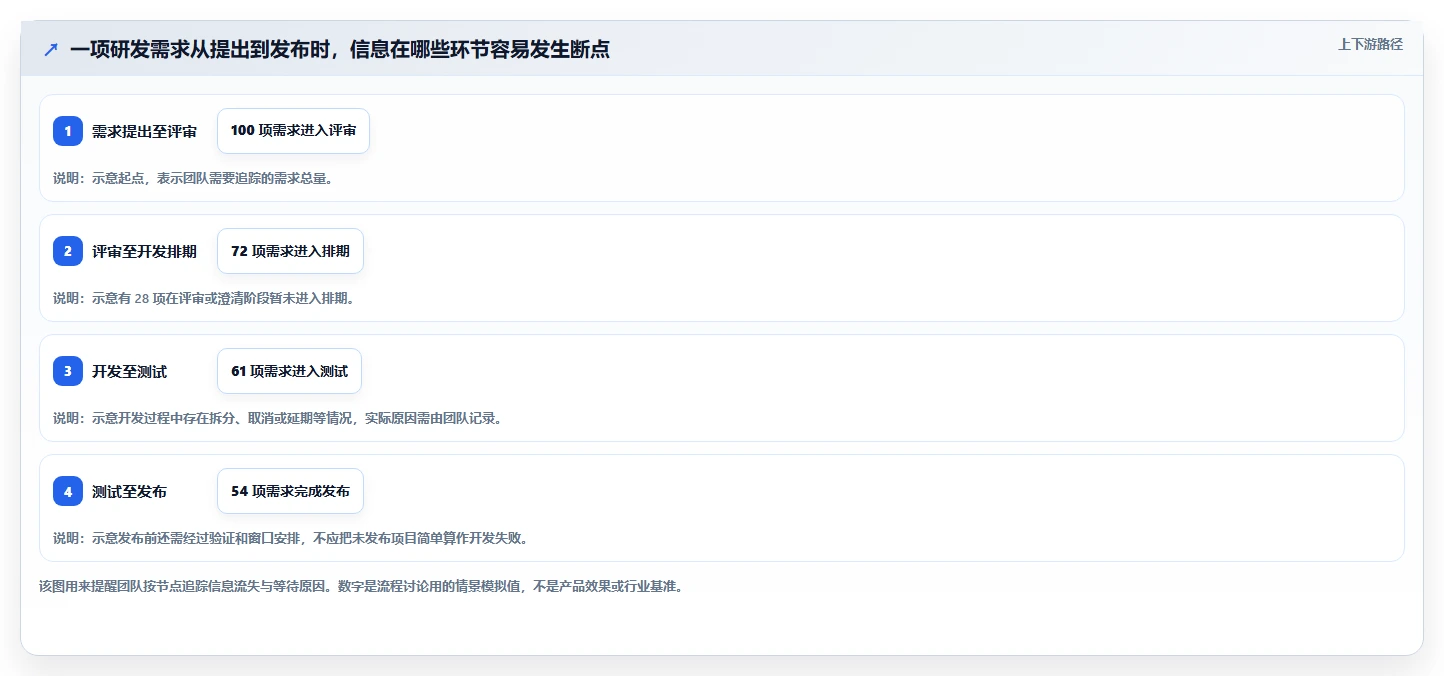1444x676 pixels.
Task: Click the arrow icon beside the title
Action: click(51, 49)
